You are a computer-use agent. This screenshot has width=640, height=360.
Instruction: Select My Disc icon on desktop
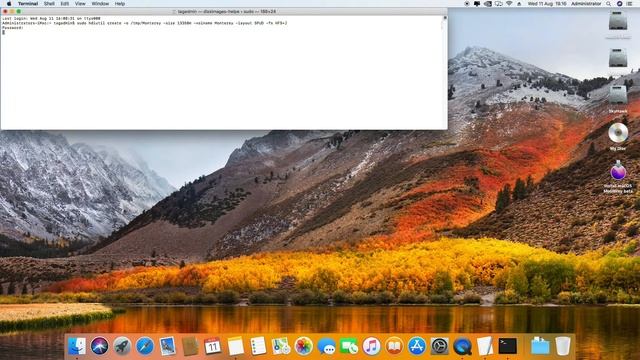pos(618,136)
